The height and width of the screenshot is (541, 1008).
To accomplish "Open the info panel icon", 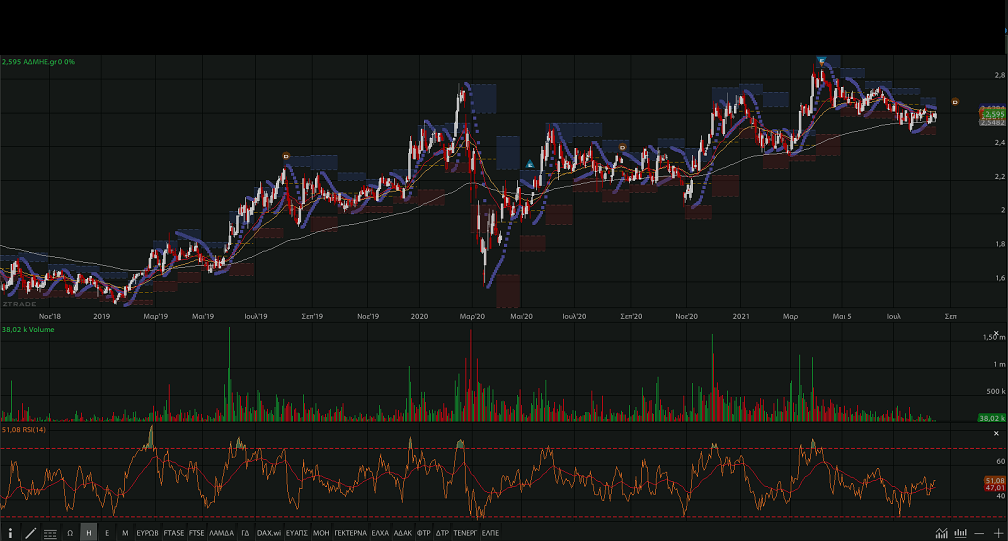I will pos(11,533).
